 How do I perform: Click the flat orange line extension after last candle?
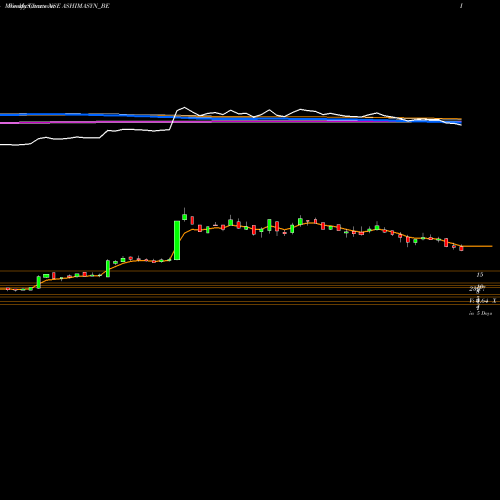pyautogui.click(x=477, y=246)
